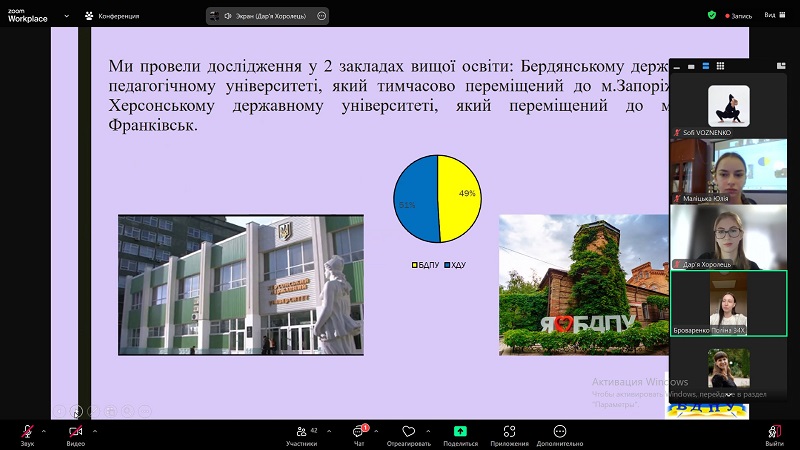Click the zoom magnifier in slideshow controls
800x450 pixels.
point(128,411)
